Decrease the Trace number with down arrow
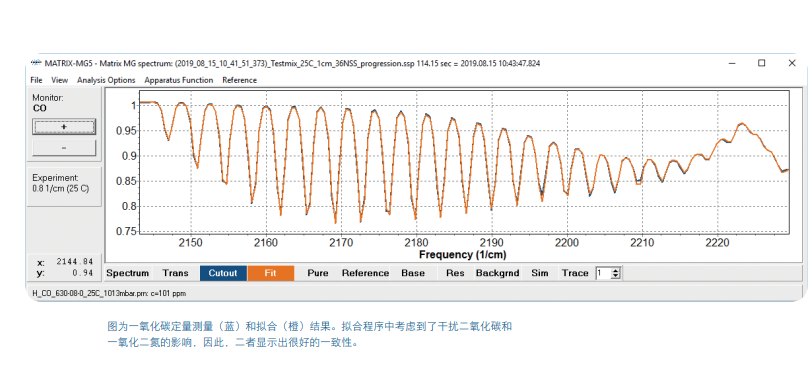812x366 pixels. [616, 276]
